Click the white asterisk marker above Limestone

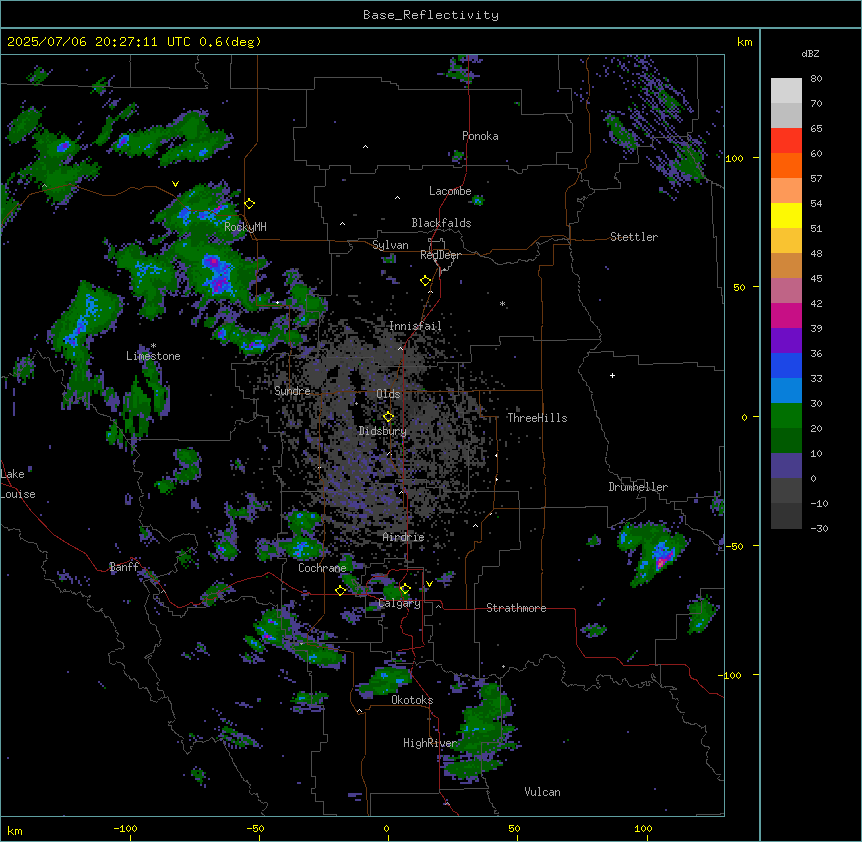pyautogui.click(x=153, y=346)
